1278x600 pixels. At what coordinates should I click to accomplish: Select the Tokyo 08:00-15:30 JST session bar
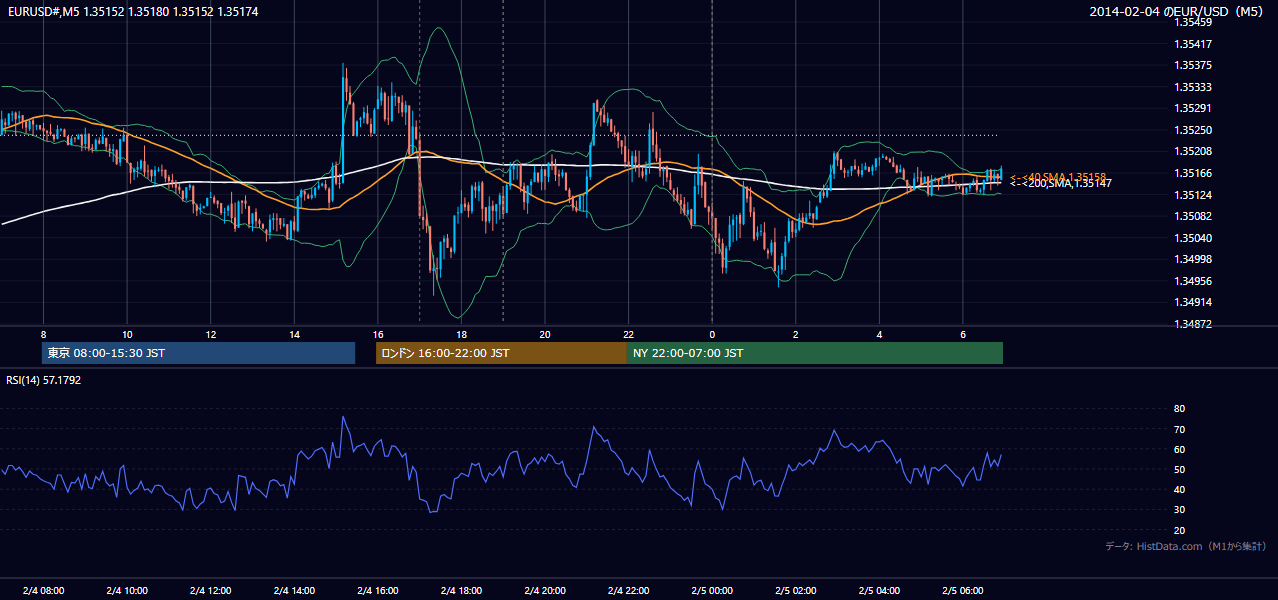pos(199,353)
